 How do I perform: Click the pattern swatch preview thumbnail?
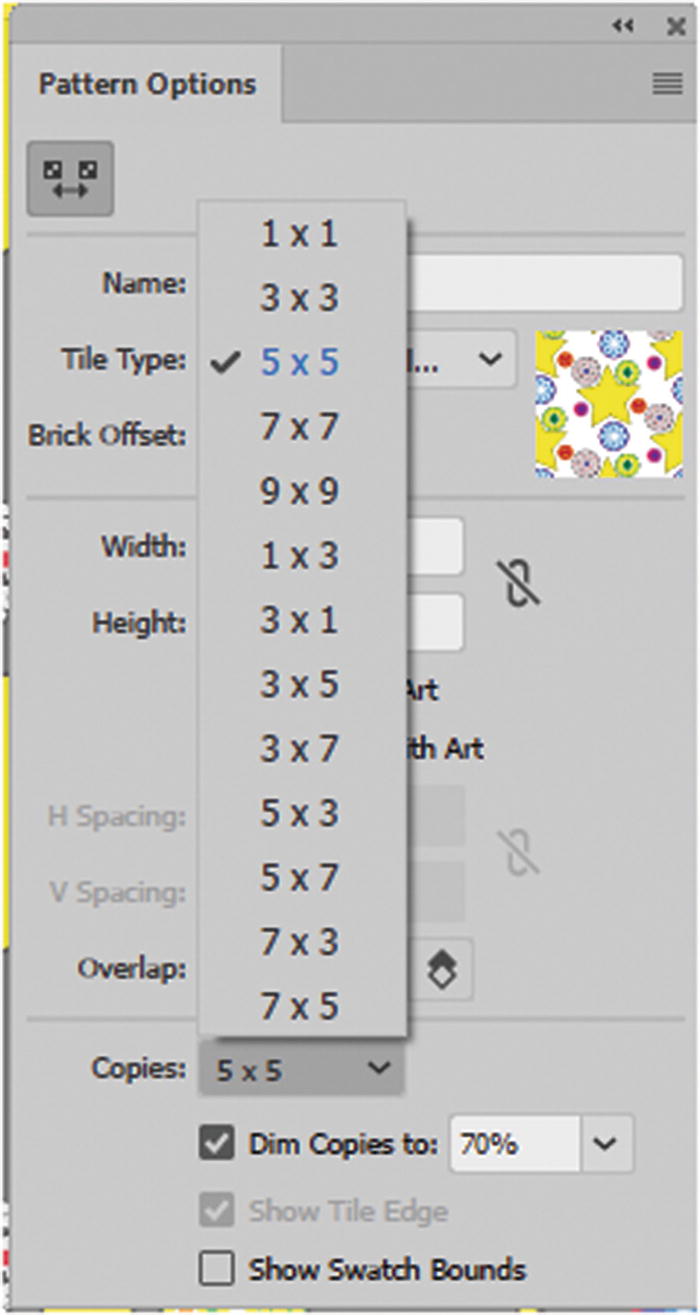[x=608, y=404]
